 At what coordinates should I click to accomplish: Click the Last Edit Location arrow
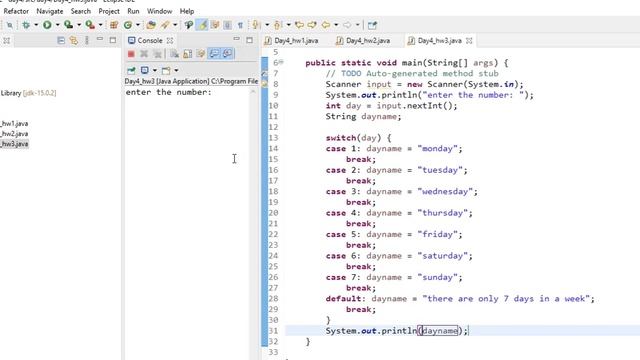(x=299, y=25)
